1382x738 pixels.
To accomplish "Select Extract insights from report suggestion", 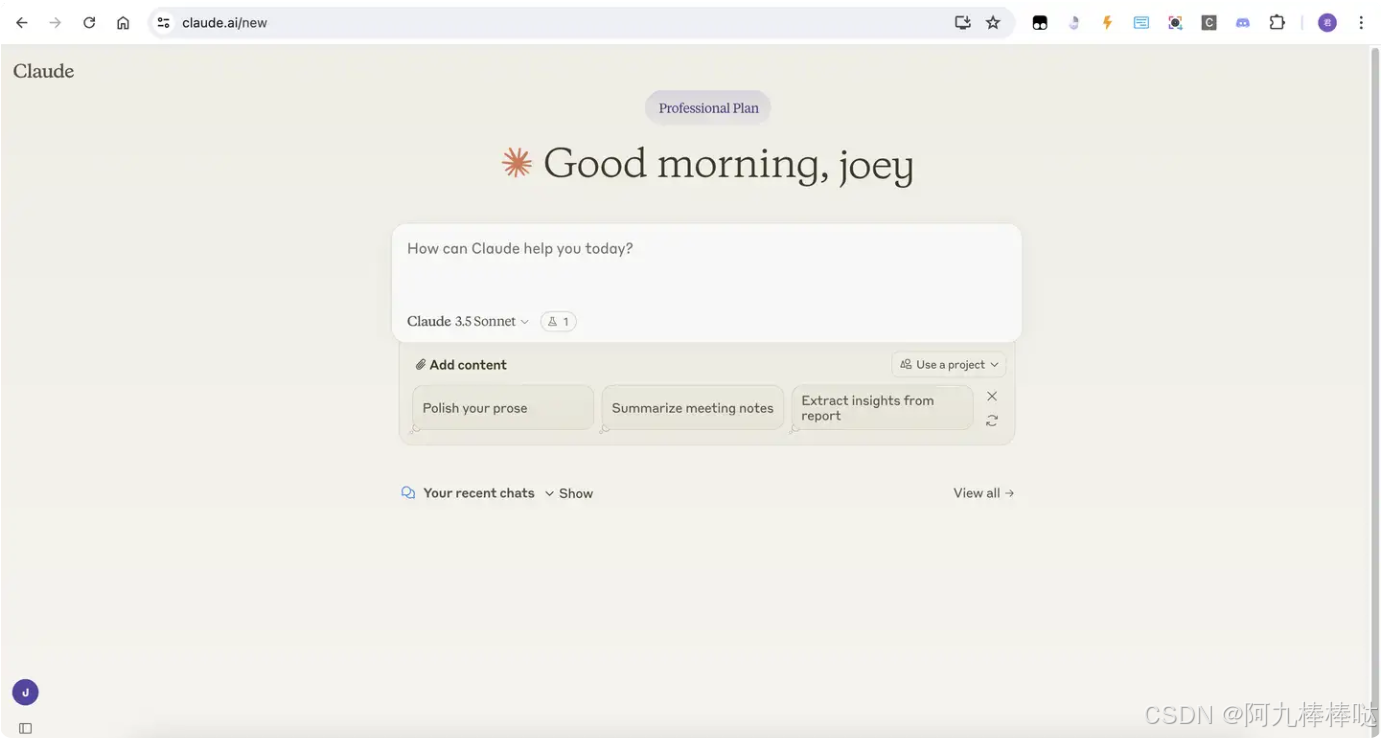I will tap(882, 408).
